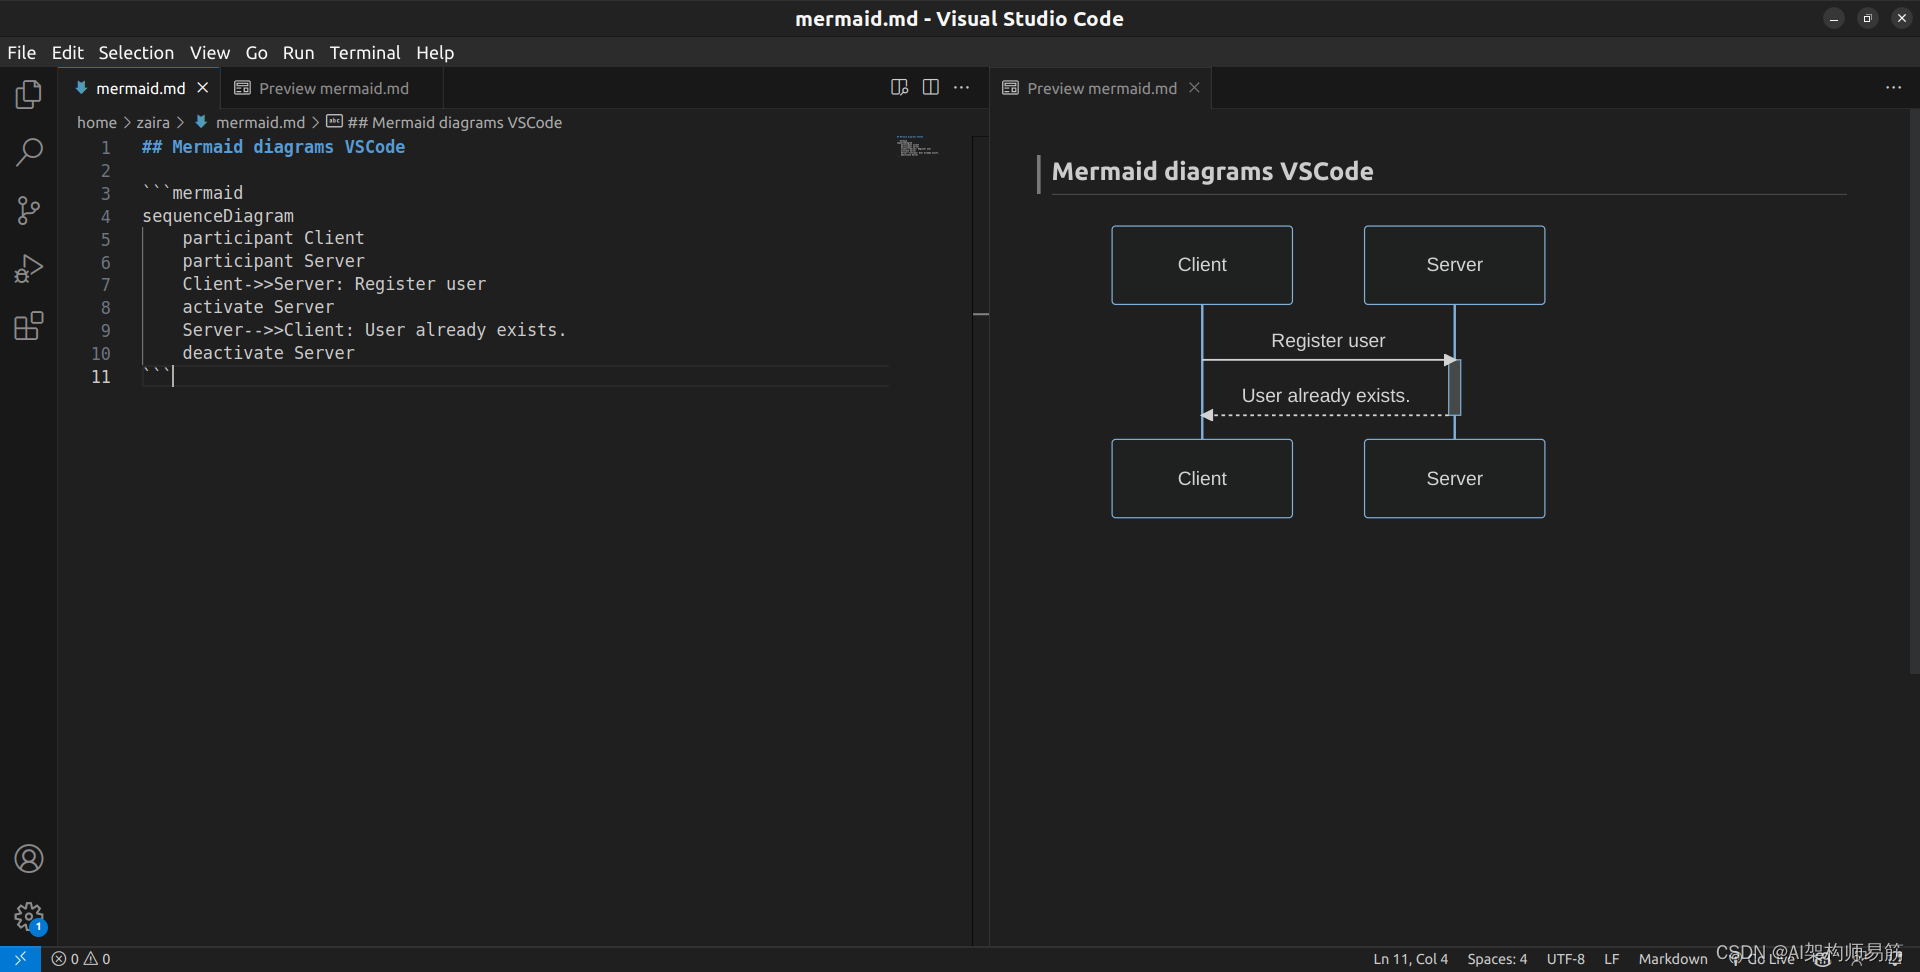Click the home breadcrumb

97,122
